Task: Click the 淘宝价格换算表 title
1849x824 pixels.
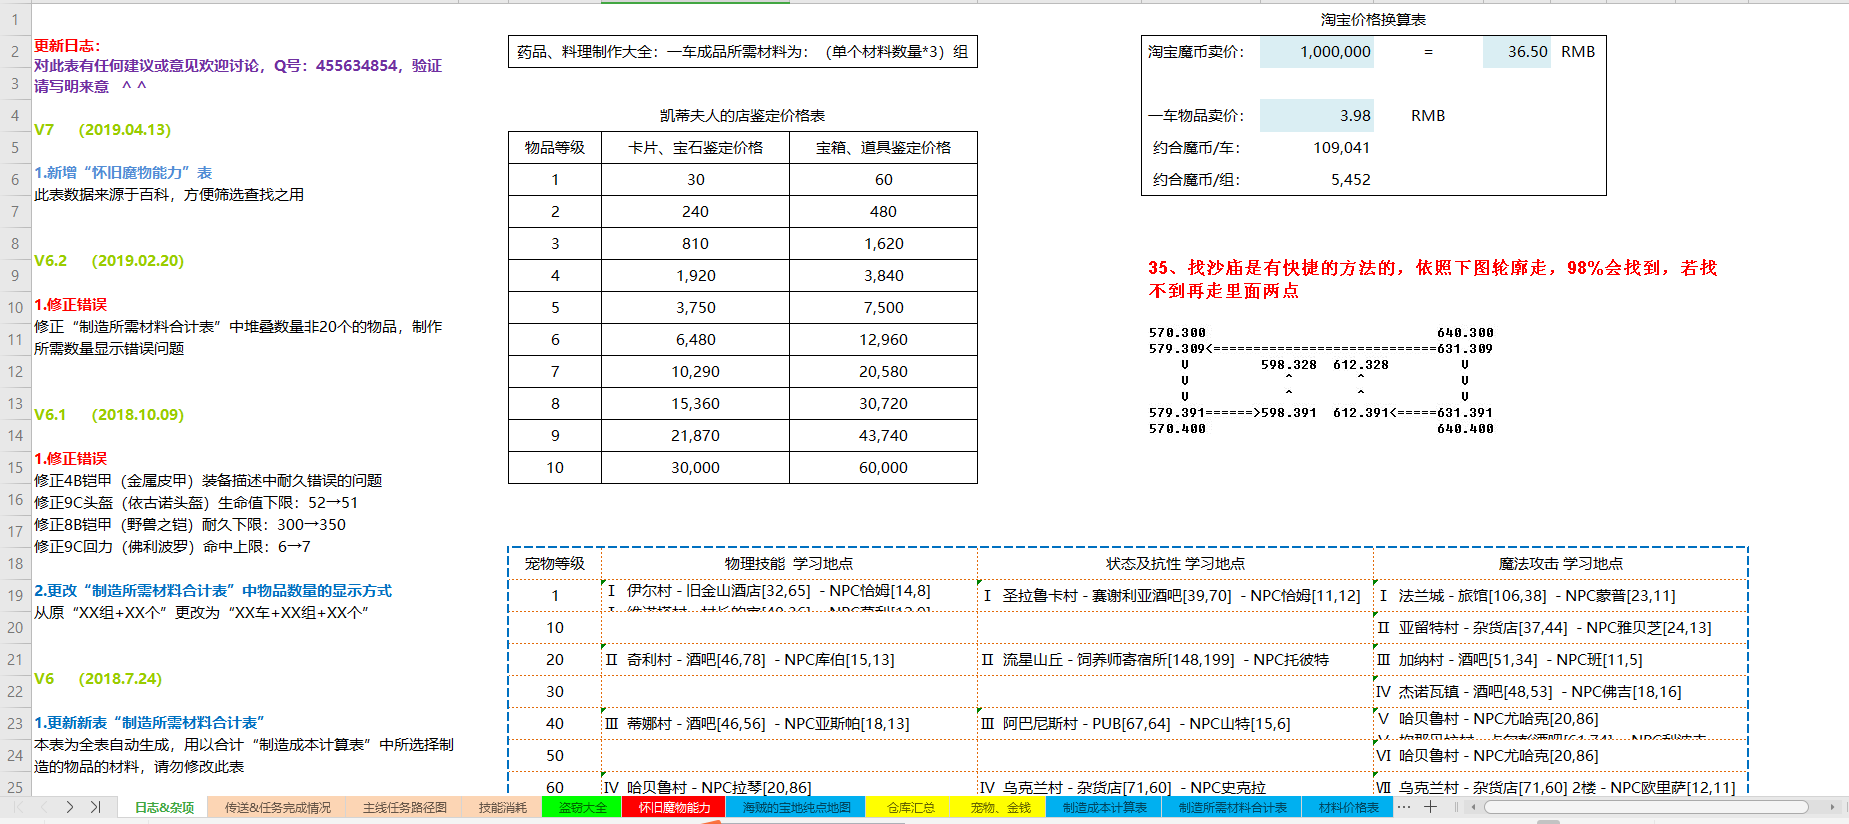Action: click(1373, 20)
